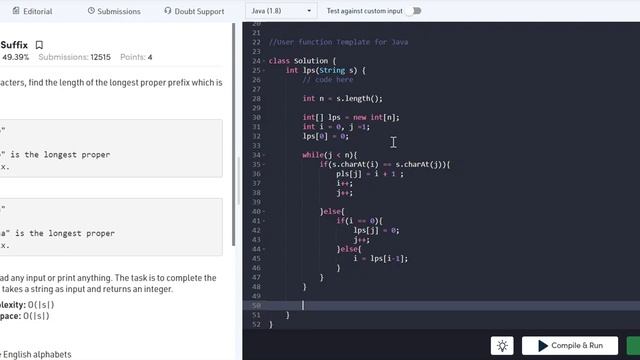Screen dimensions: 640x360
Task: Click the '49.39%' accuracy value
Action: [16, 57]
